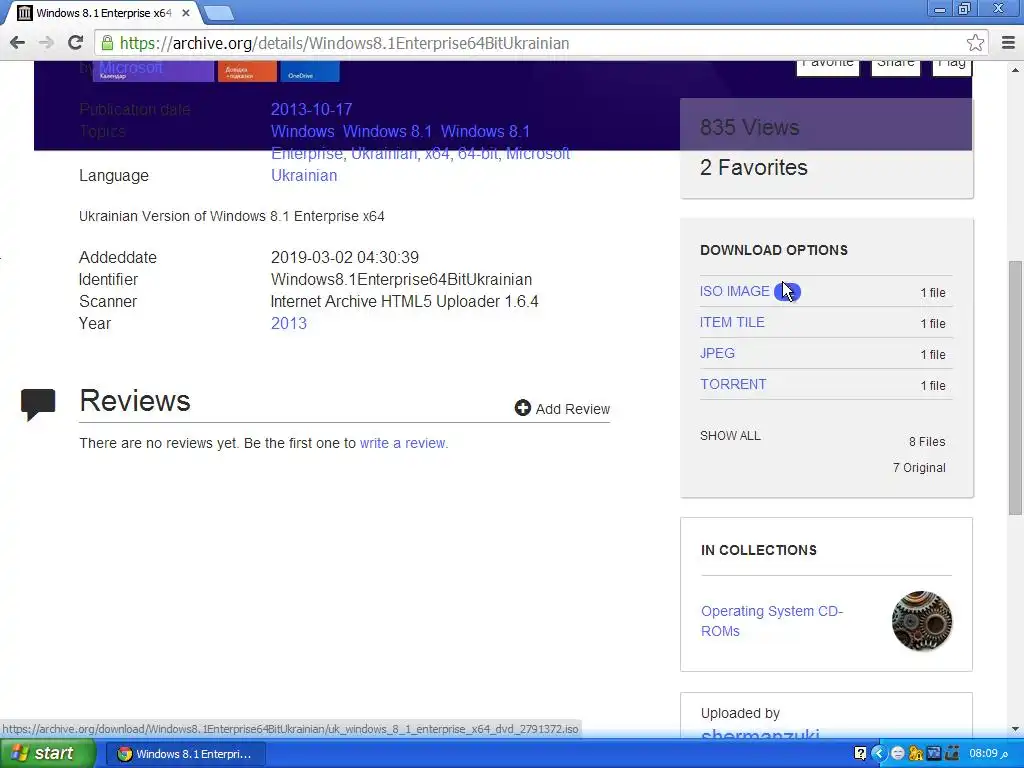Click the '835 Views' text

[750, 127]
